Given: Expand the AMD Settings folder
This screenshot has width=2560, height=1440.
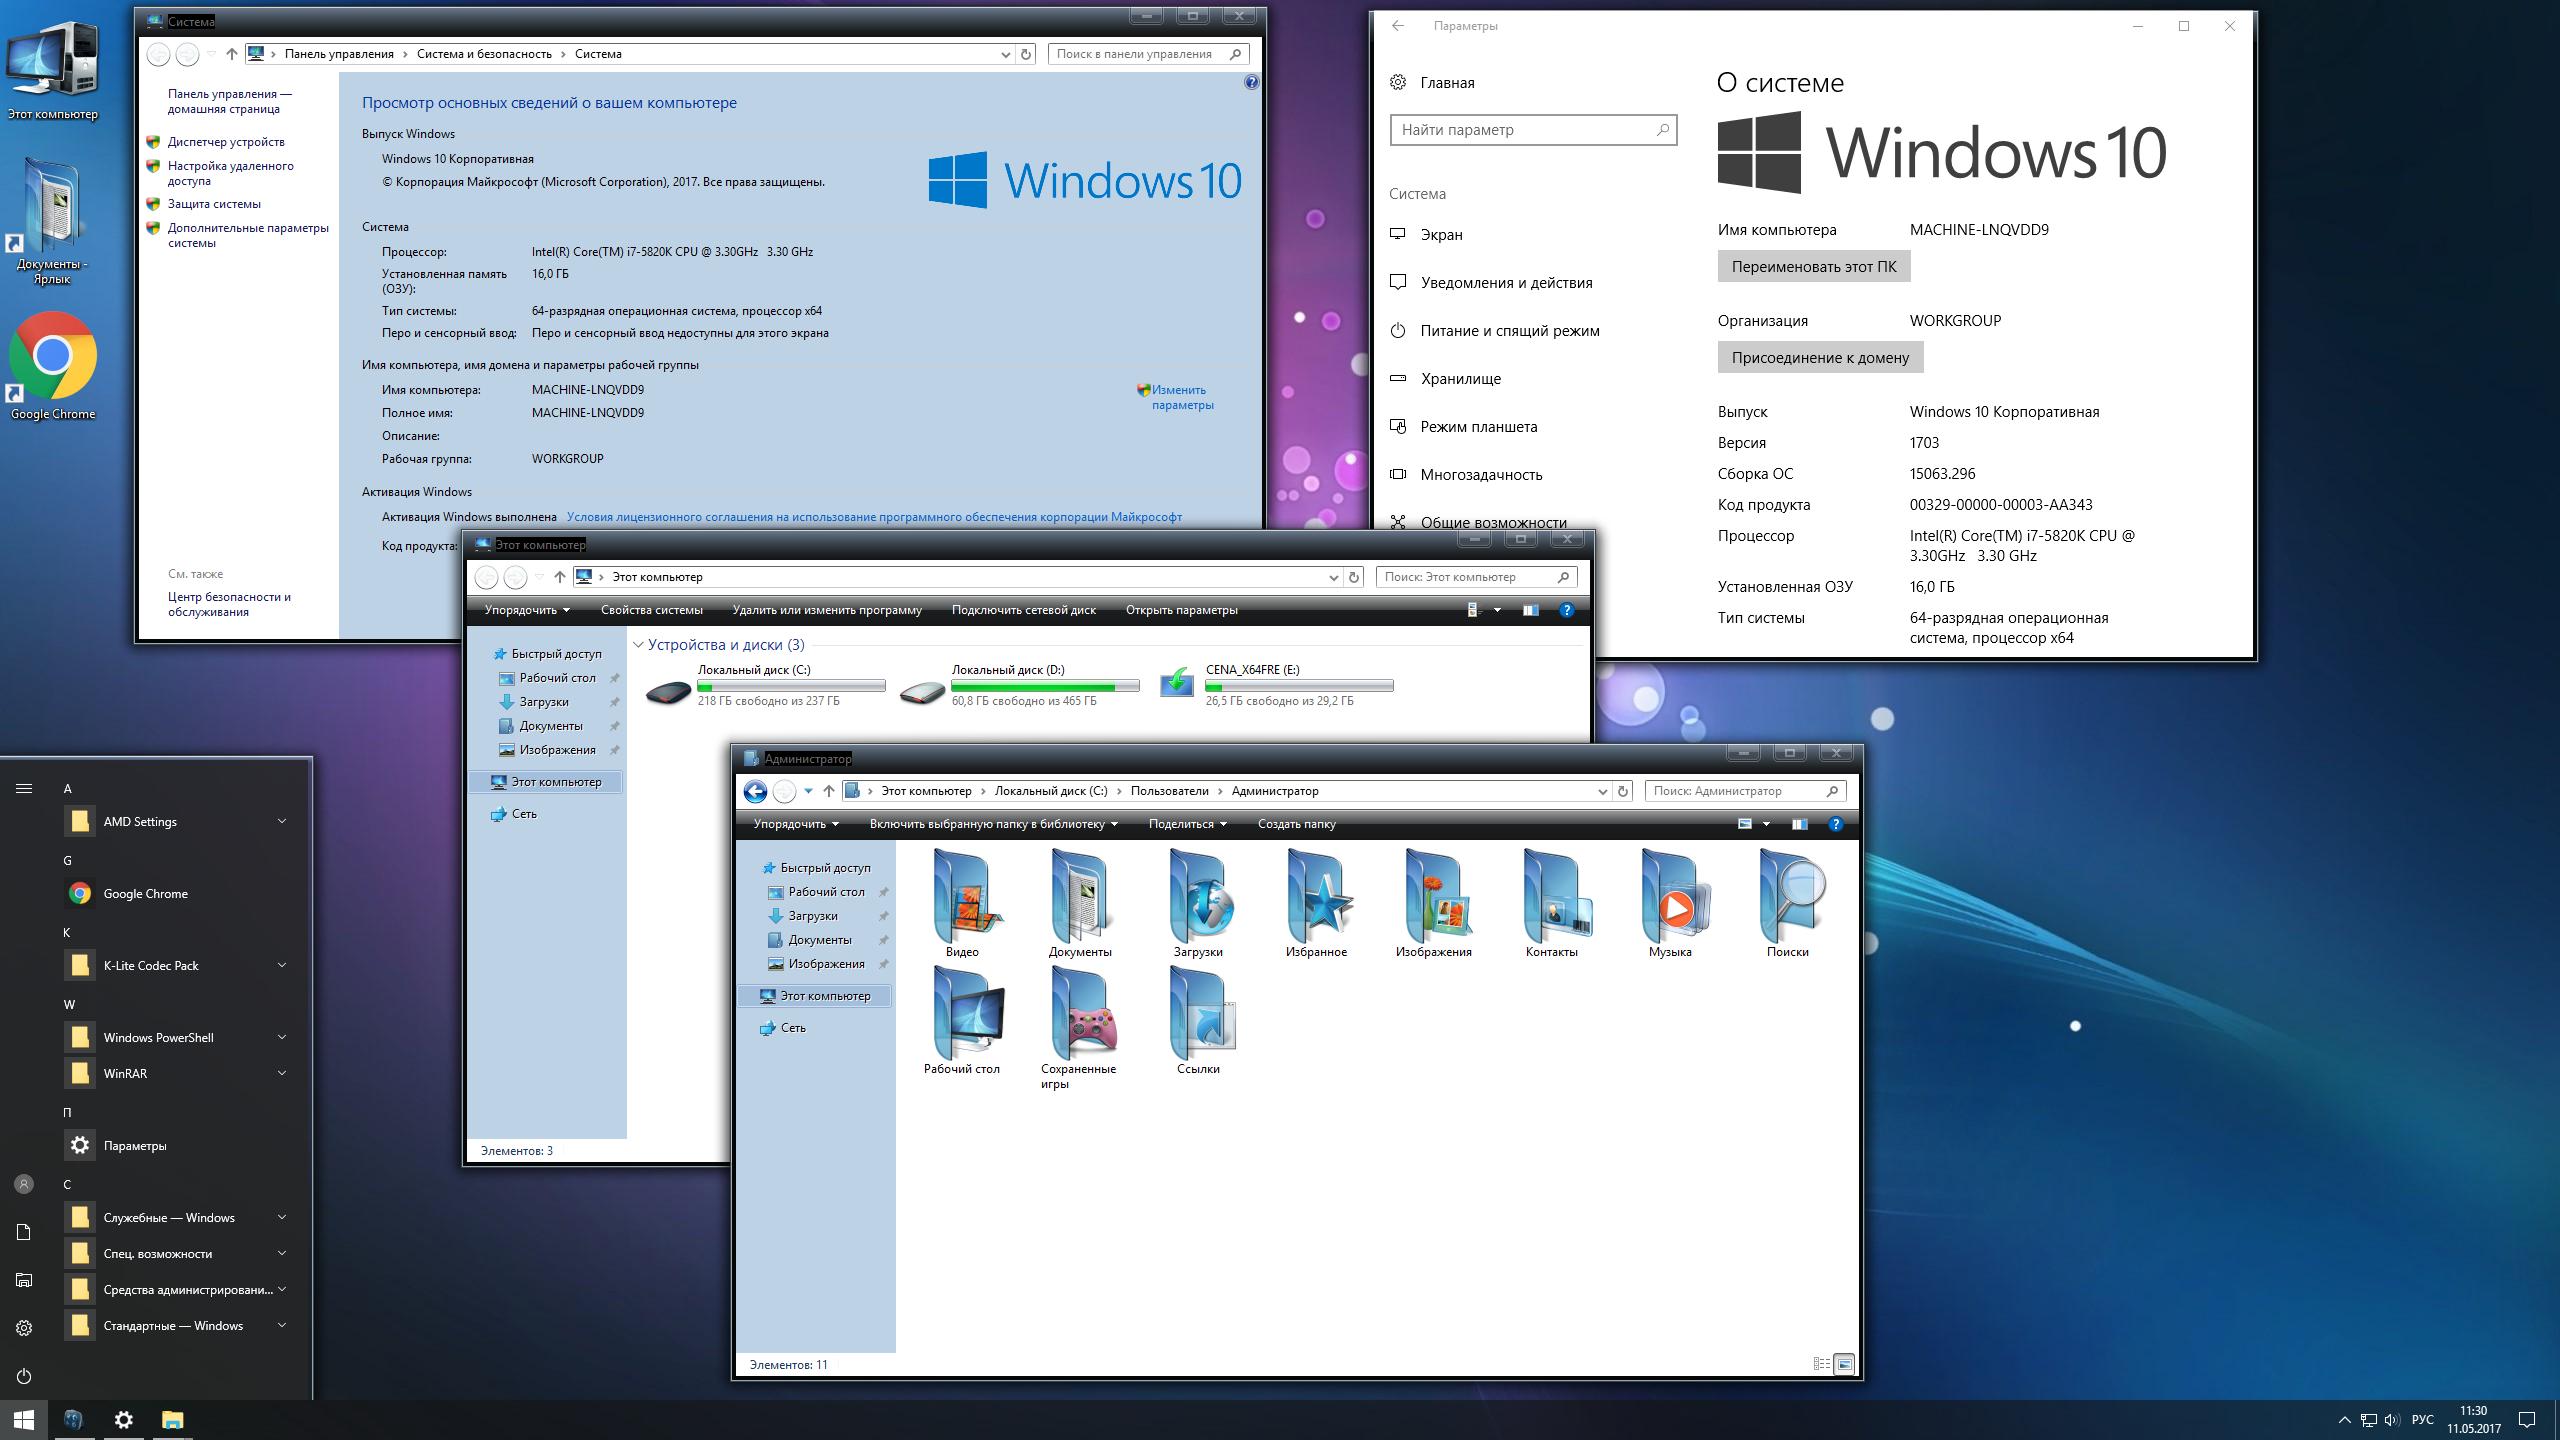Looking at the screenshot, I should pyautogui.click(x=281, y=821).
